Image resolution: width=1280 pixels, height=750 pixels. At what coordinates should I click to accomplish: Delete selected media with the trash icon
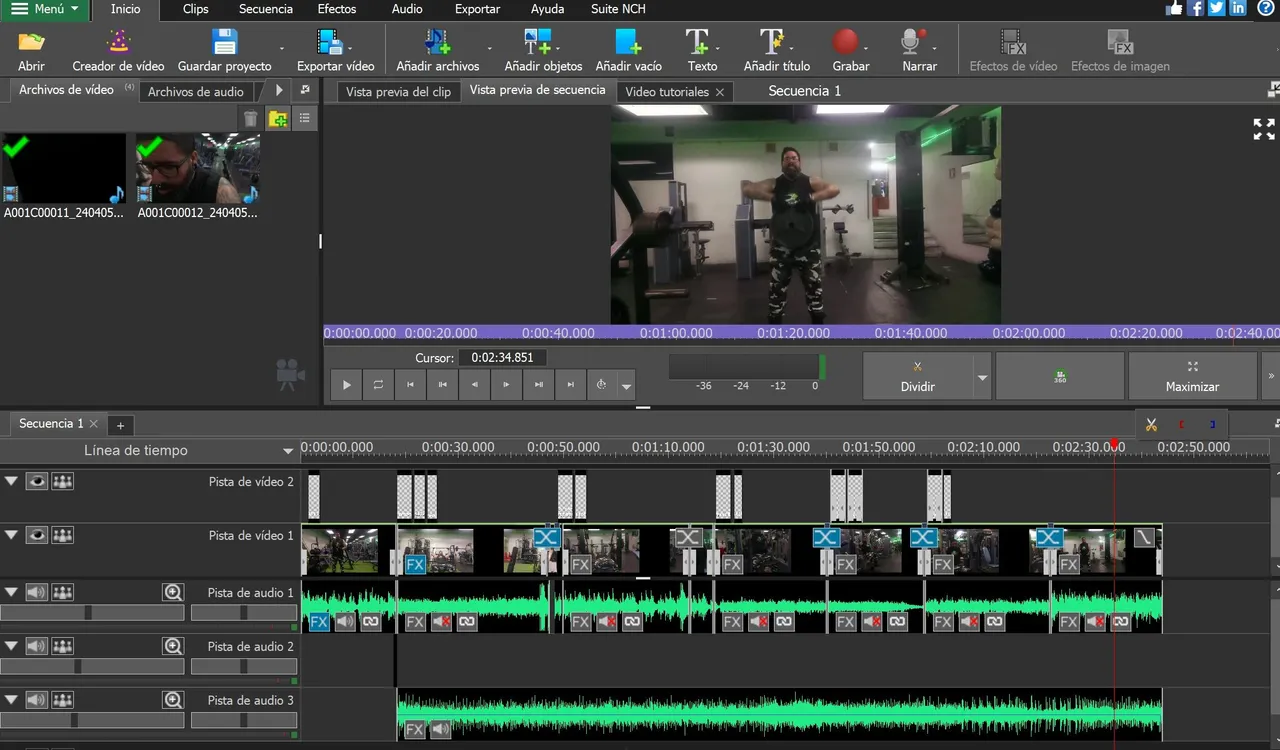251,119
